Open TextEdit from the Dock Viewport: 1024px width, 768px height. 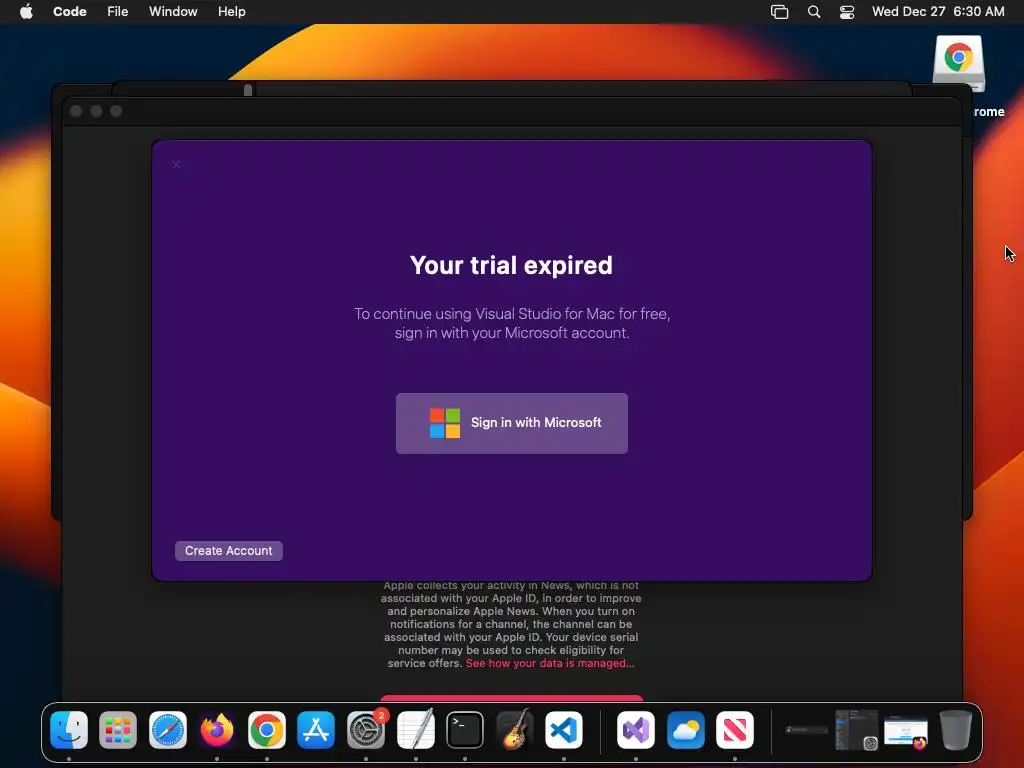415,730
